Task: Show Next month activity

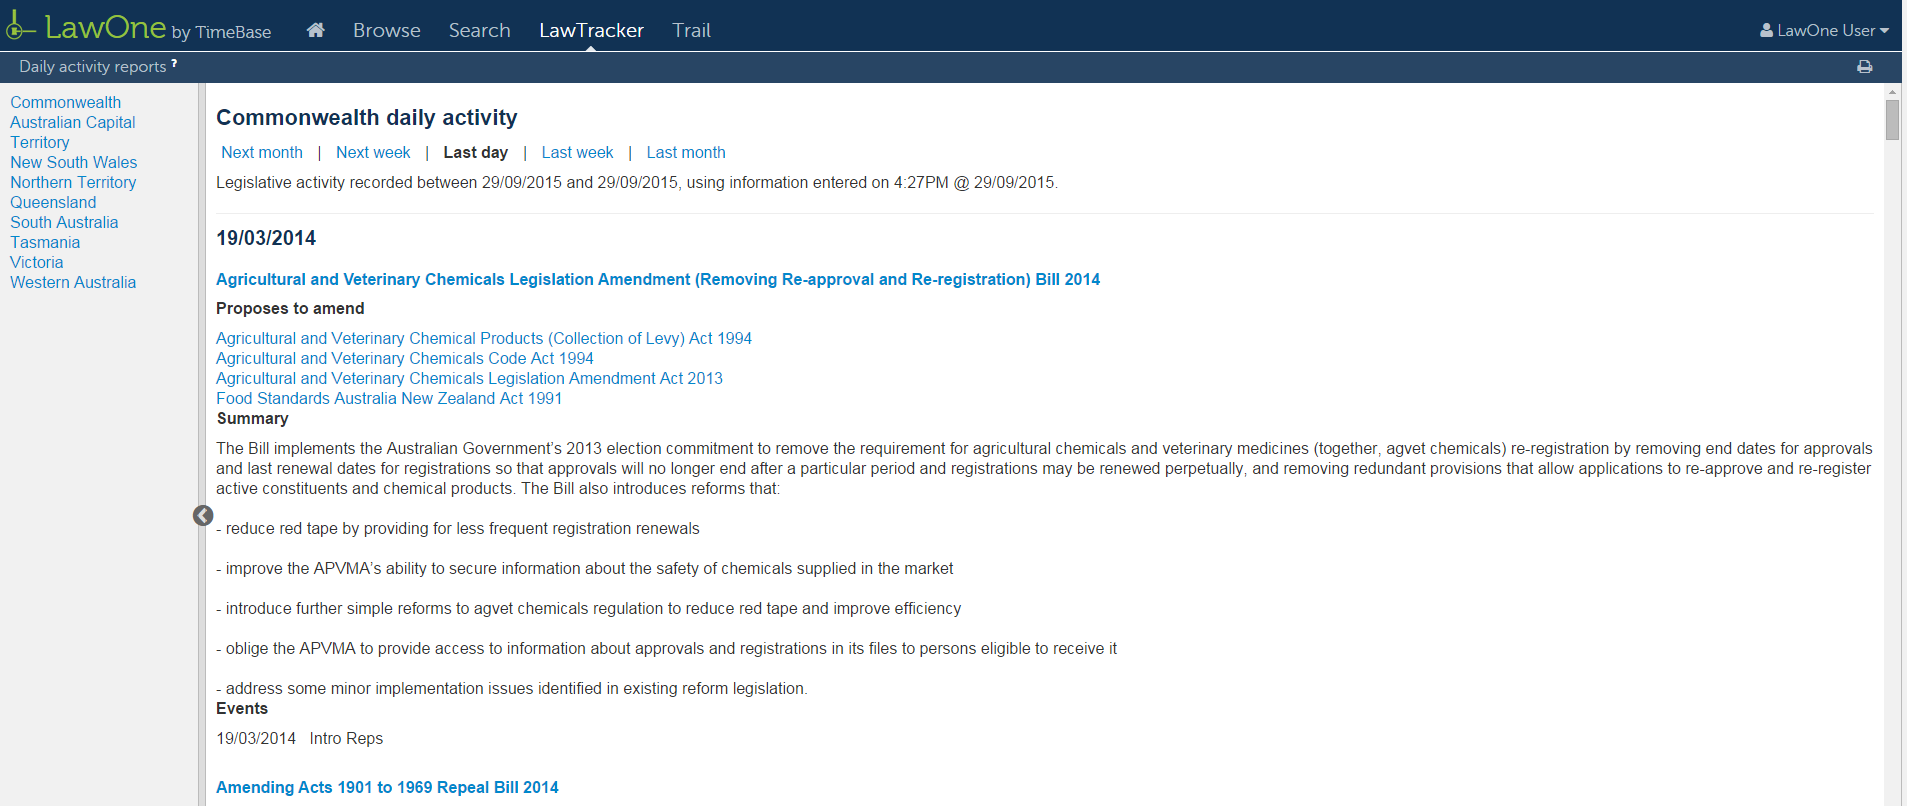Action: (261, 152)
